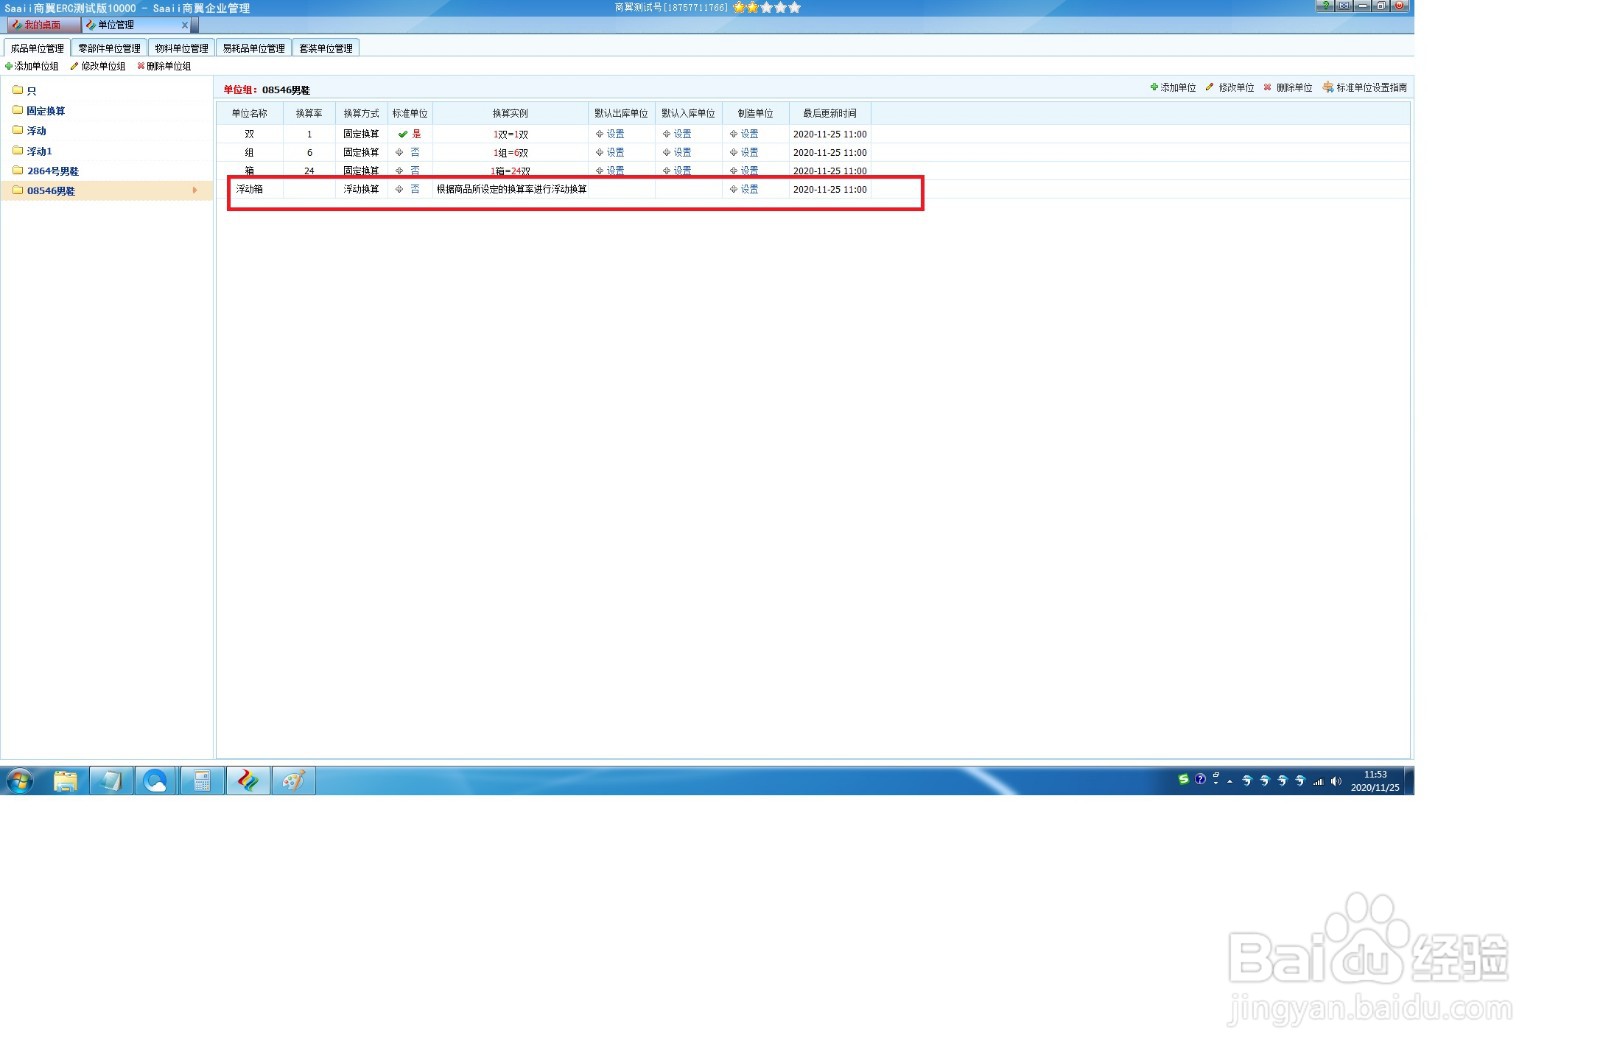Screen dimensions: 1600x1063
Task: Close the 单位管理 window tab
Action: [x=185, y=25]
